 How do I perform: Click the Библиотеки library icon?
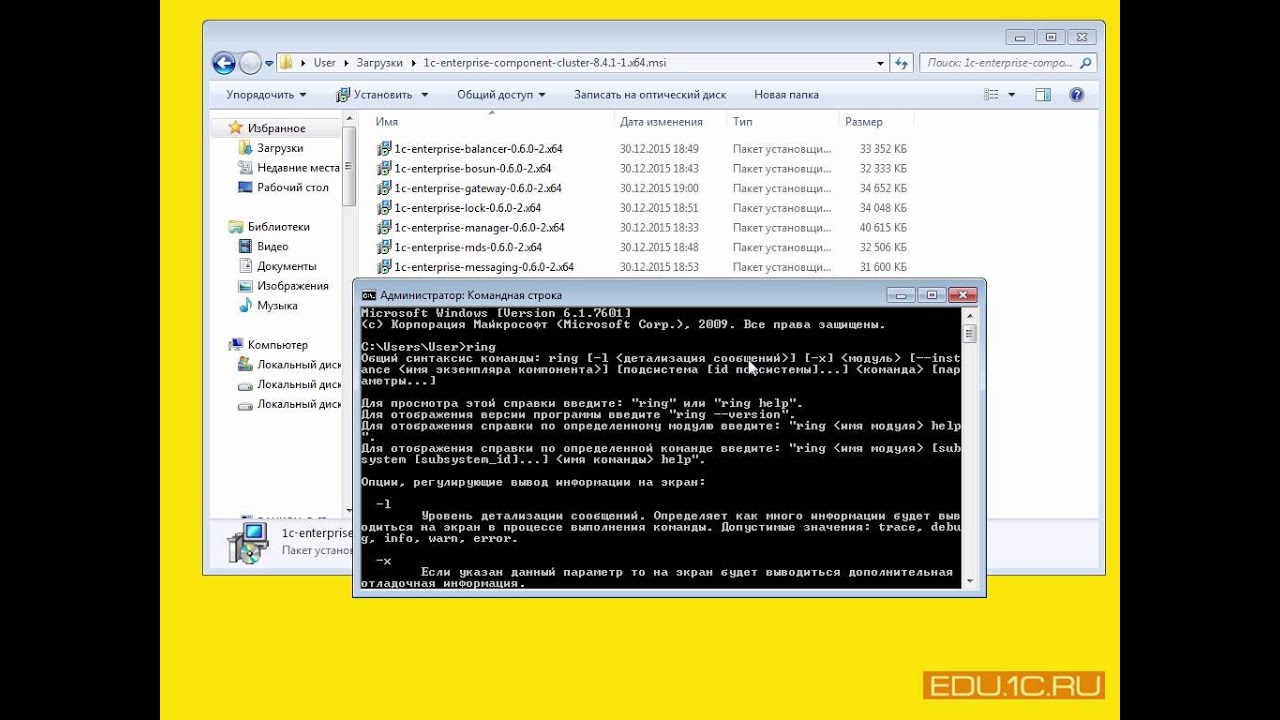coord(236,227)
